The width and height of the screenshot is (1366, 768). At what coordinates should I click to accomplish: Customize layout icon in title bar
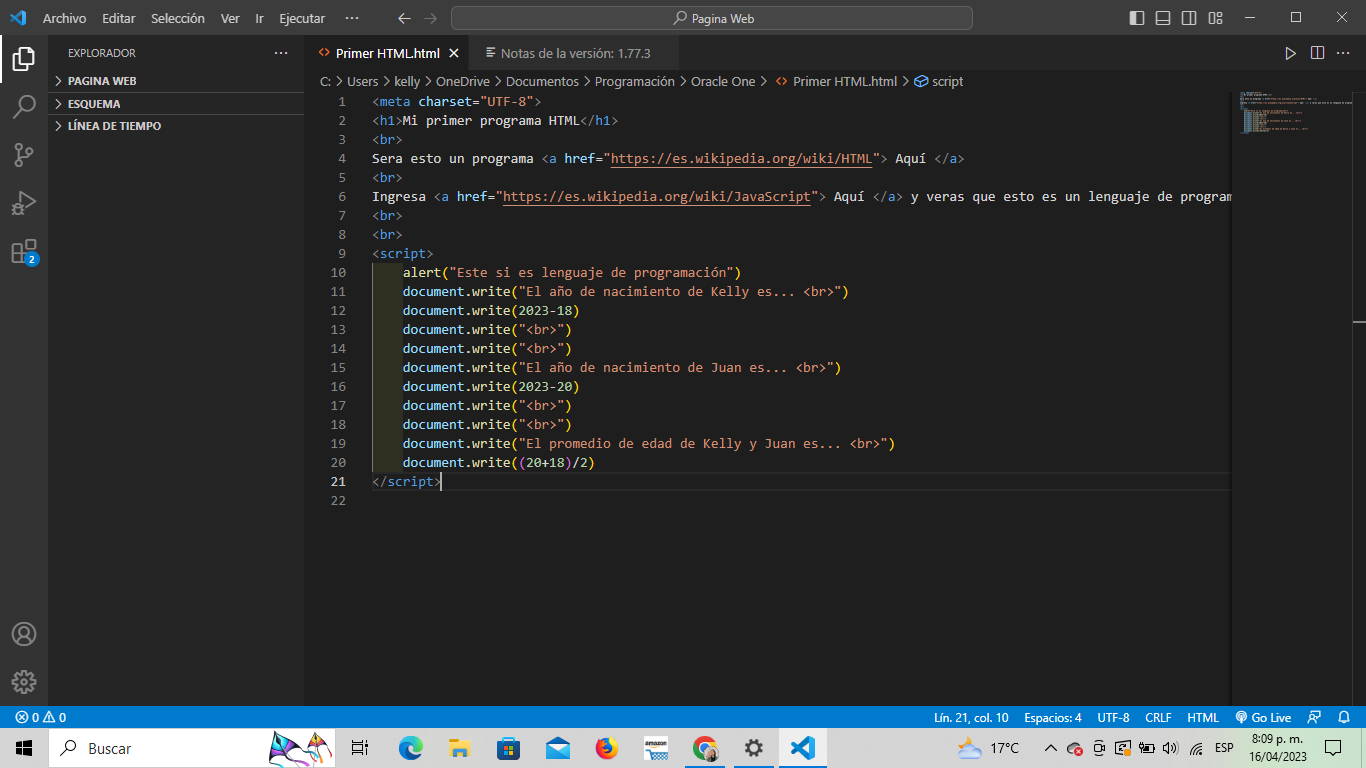click(1215, 18)
